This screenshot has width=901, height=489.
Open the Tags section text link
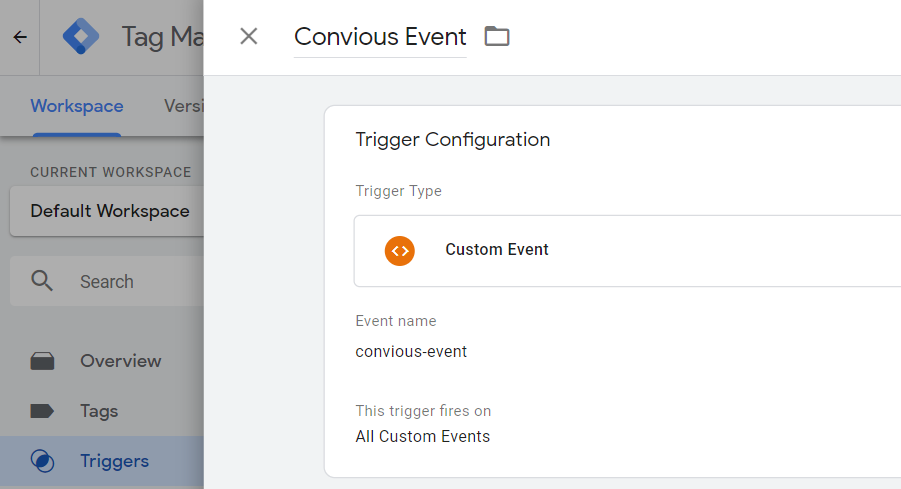99,411
